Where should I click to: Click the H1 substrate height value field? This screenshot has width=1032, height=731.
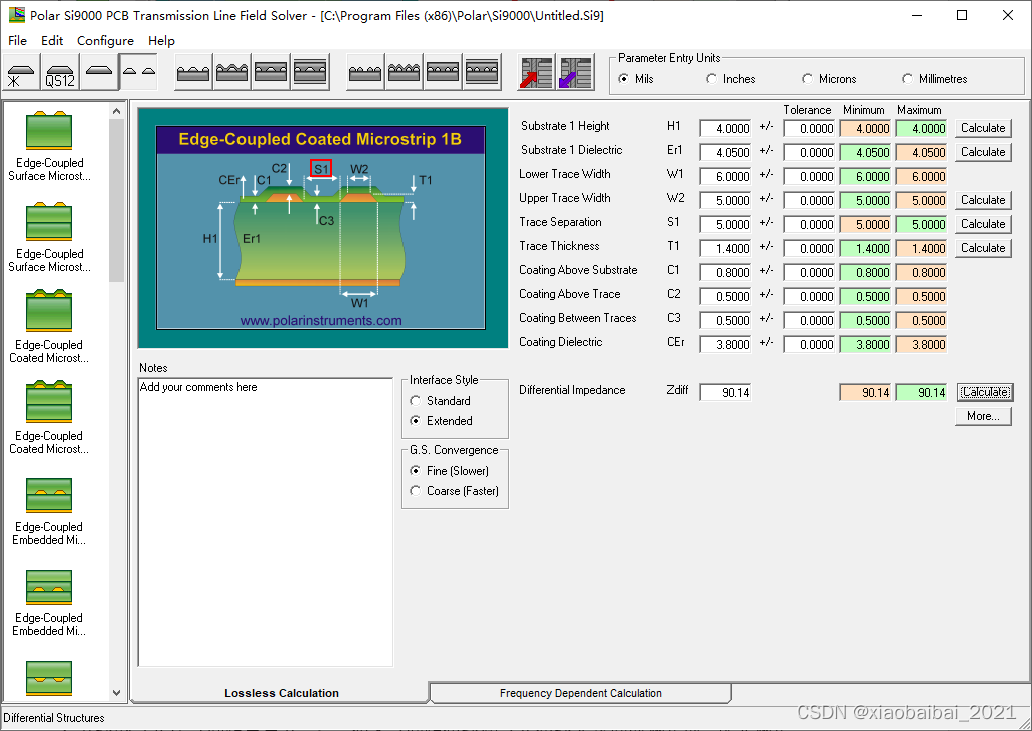(725, 128)
